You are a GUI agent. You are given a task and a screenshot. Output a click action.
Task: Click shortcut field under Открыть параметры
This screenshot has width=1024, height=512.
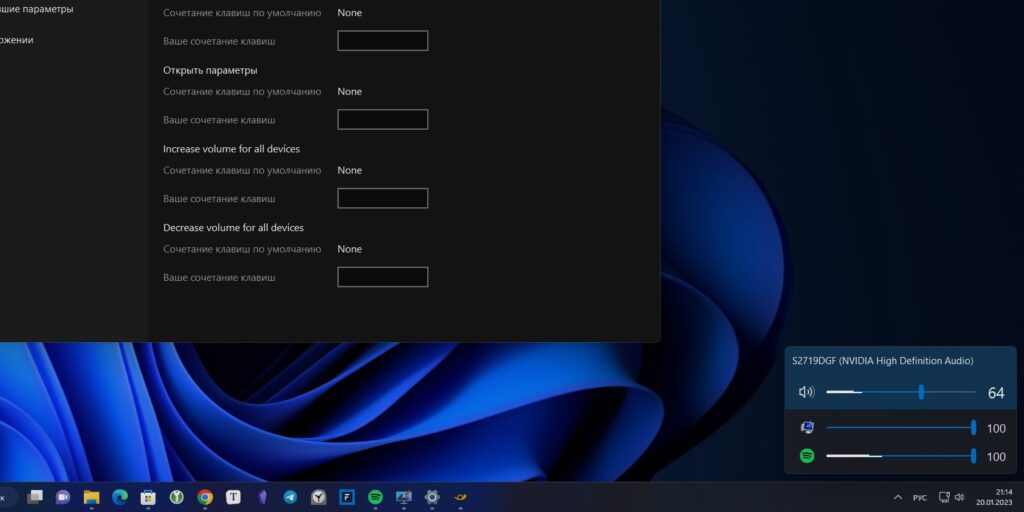tap(383, 120)
